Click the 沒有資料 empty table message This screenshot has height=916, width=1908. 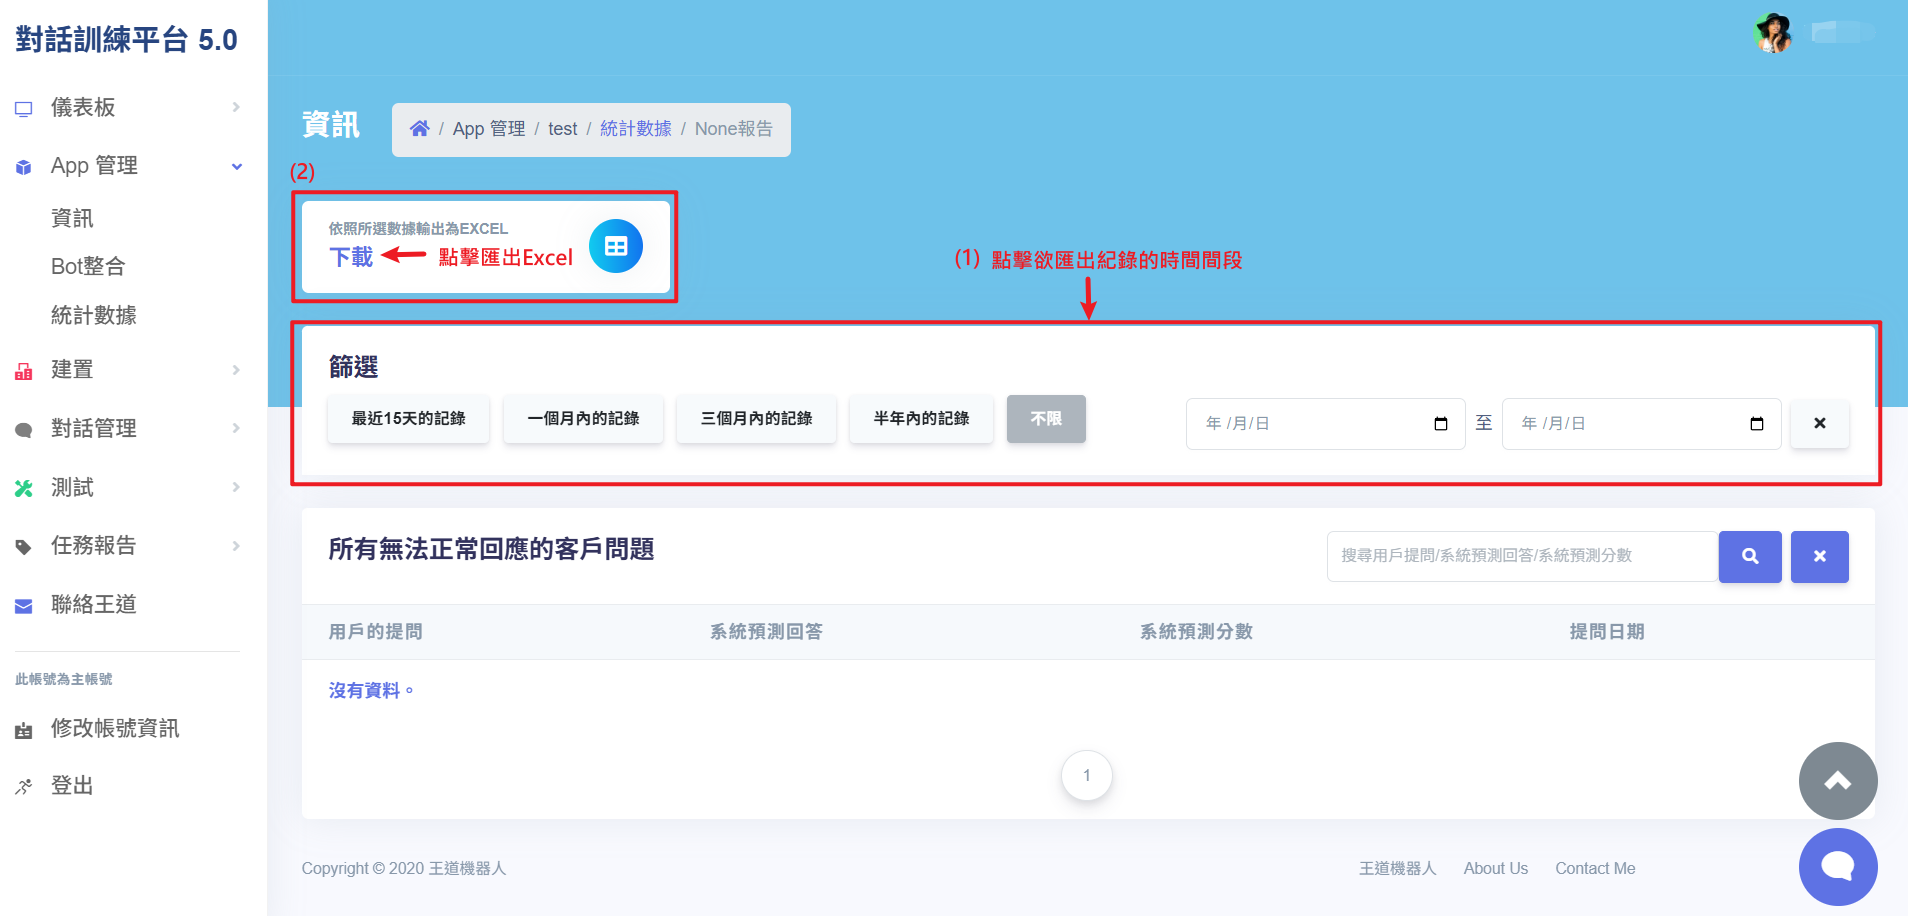tap(371, 691)
